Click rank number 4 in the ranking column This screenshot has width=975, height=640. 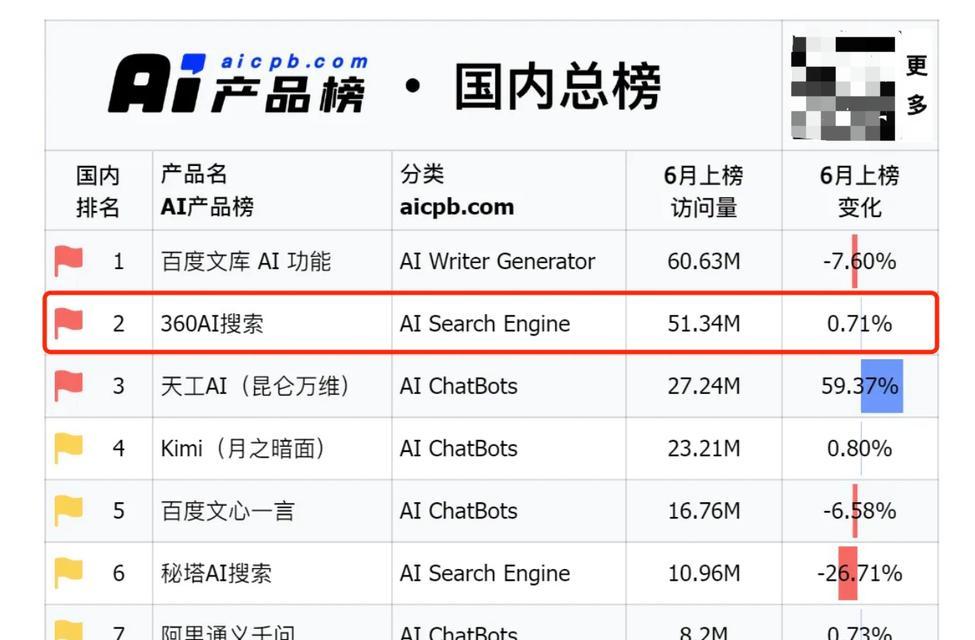118,448
